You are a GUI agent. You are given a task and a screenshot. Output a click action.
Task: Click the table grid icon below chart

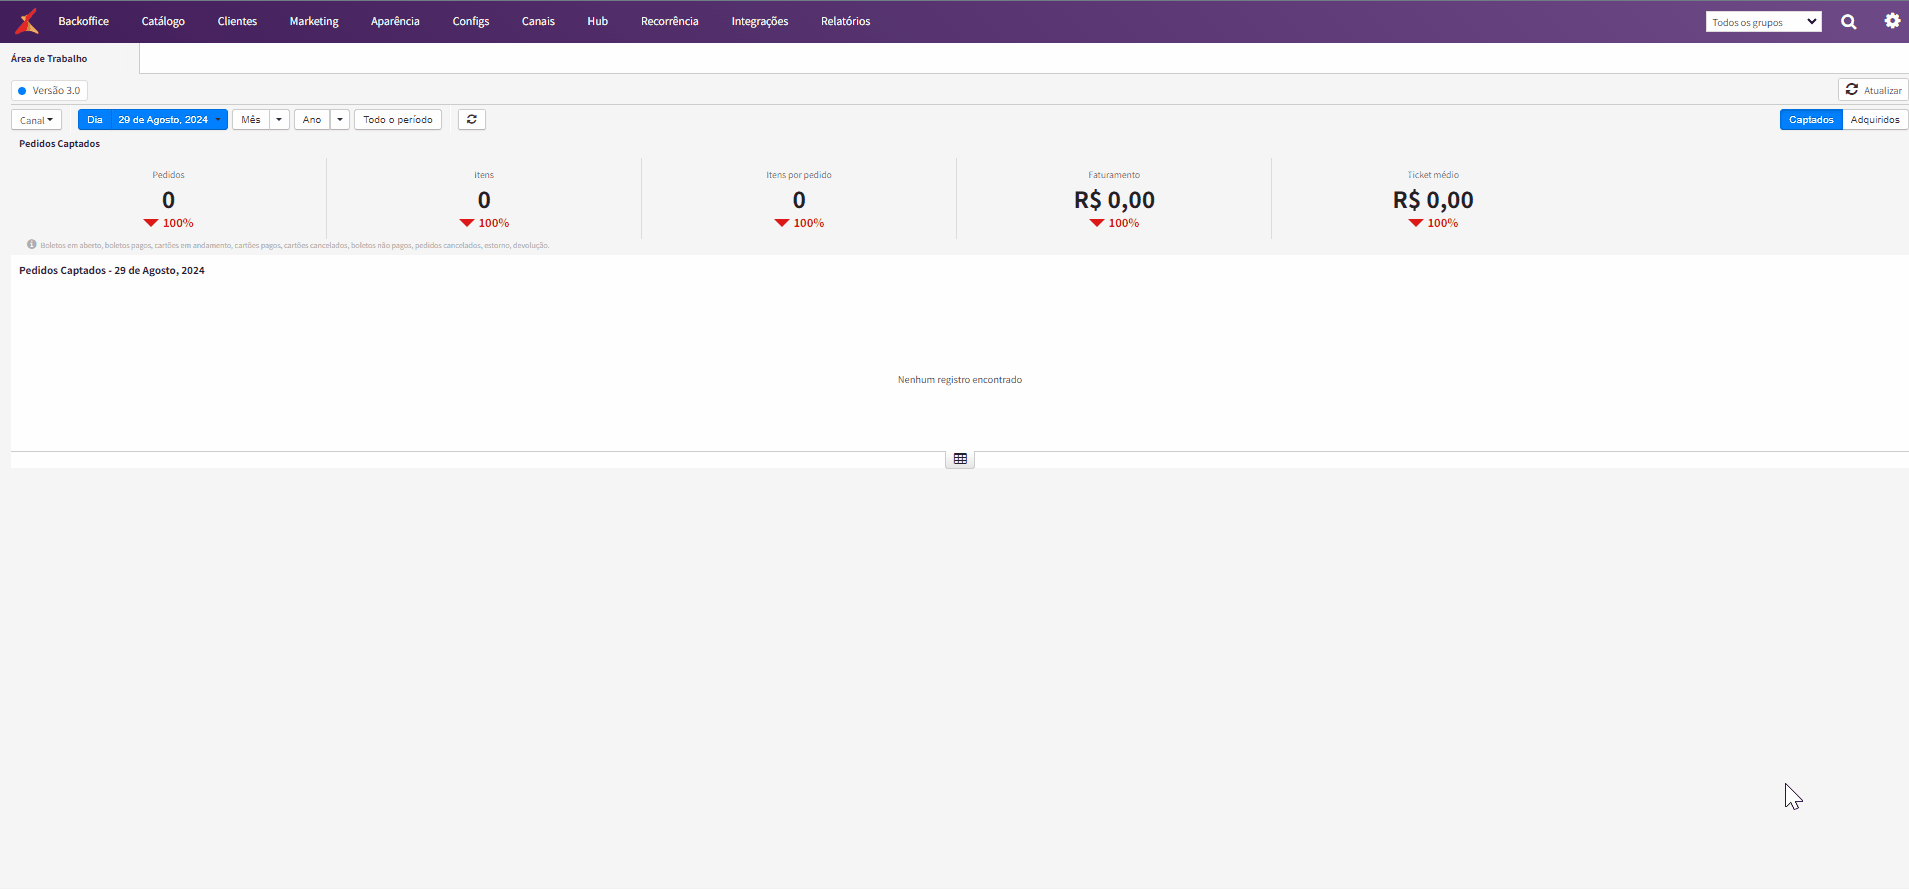point(960,459)
